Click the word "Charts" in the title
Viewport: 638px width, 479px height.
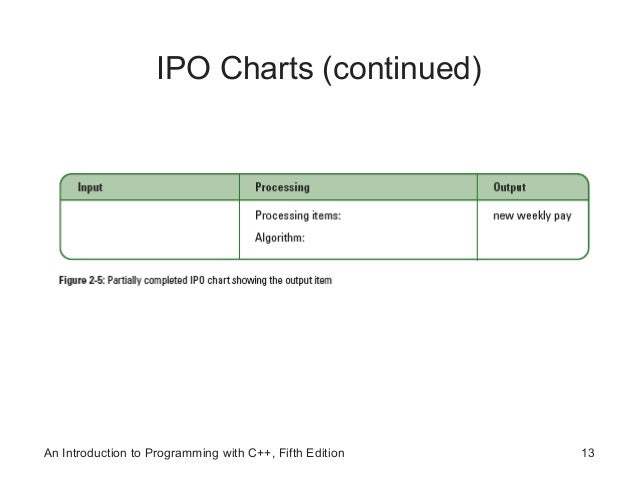pyautogui.click(x=267, y=68)
